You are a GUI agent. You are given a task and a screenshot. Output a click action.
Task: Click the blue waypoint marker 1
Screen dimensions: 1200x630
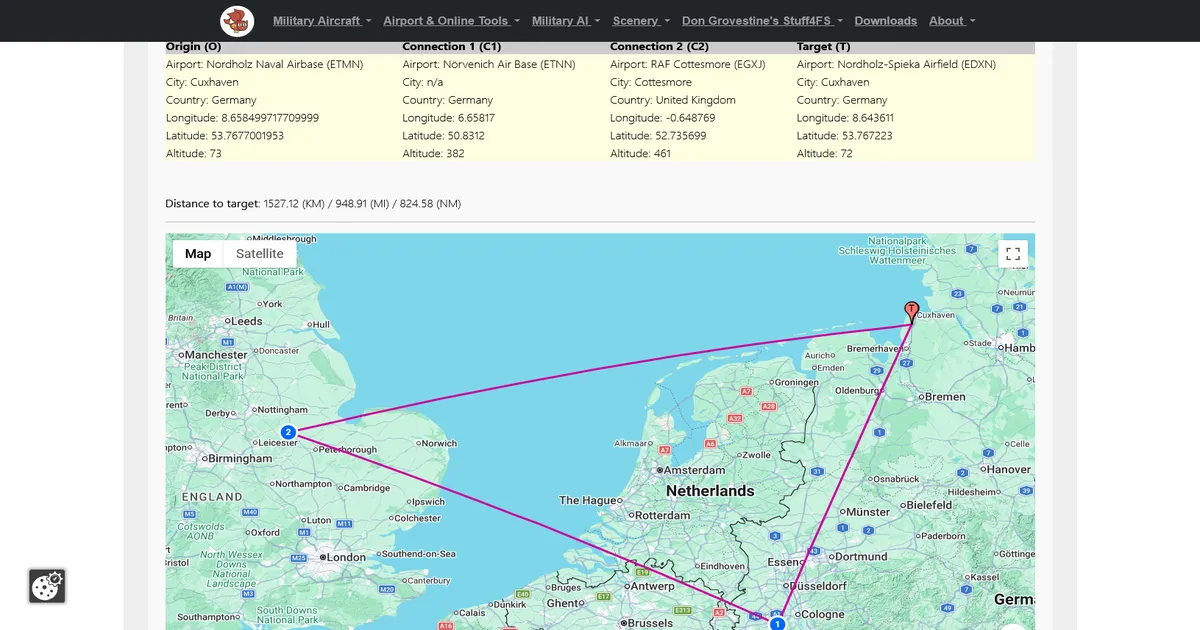point(777,623)
